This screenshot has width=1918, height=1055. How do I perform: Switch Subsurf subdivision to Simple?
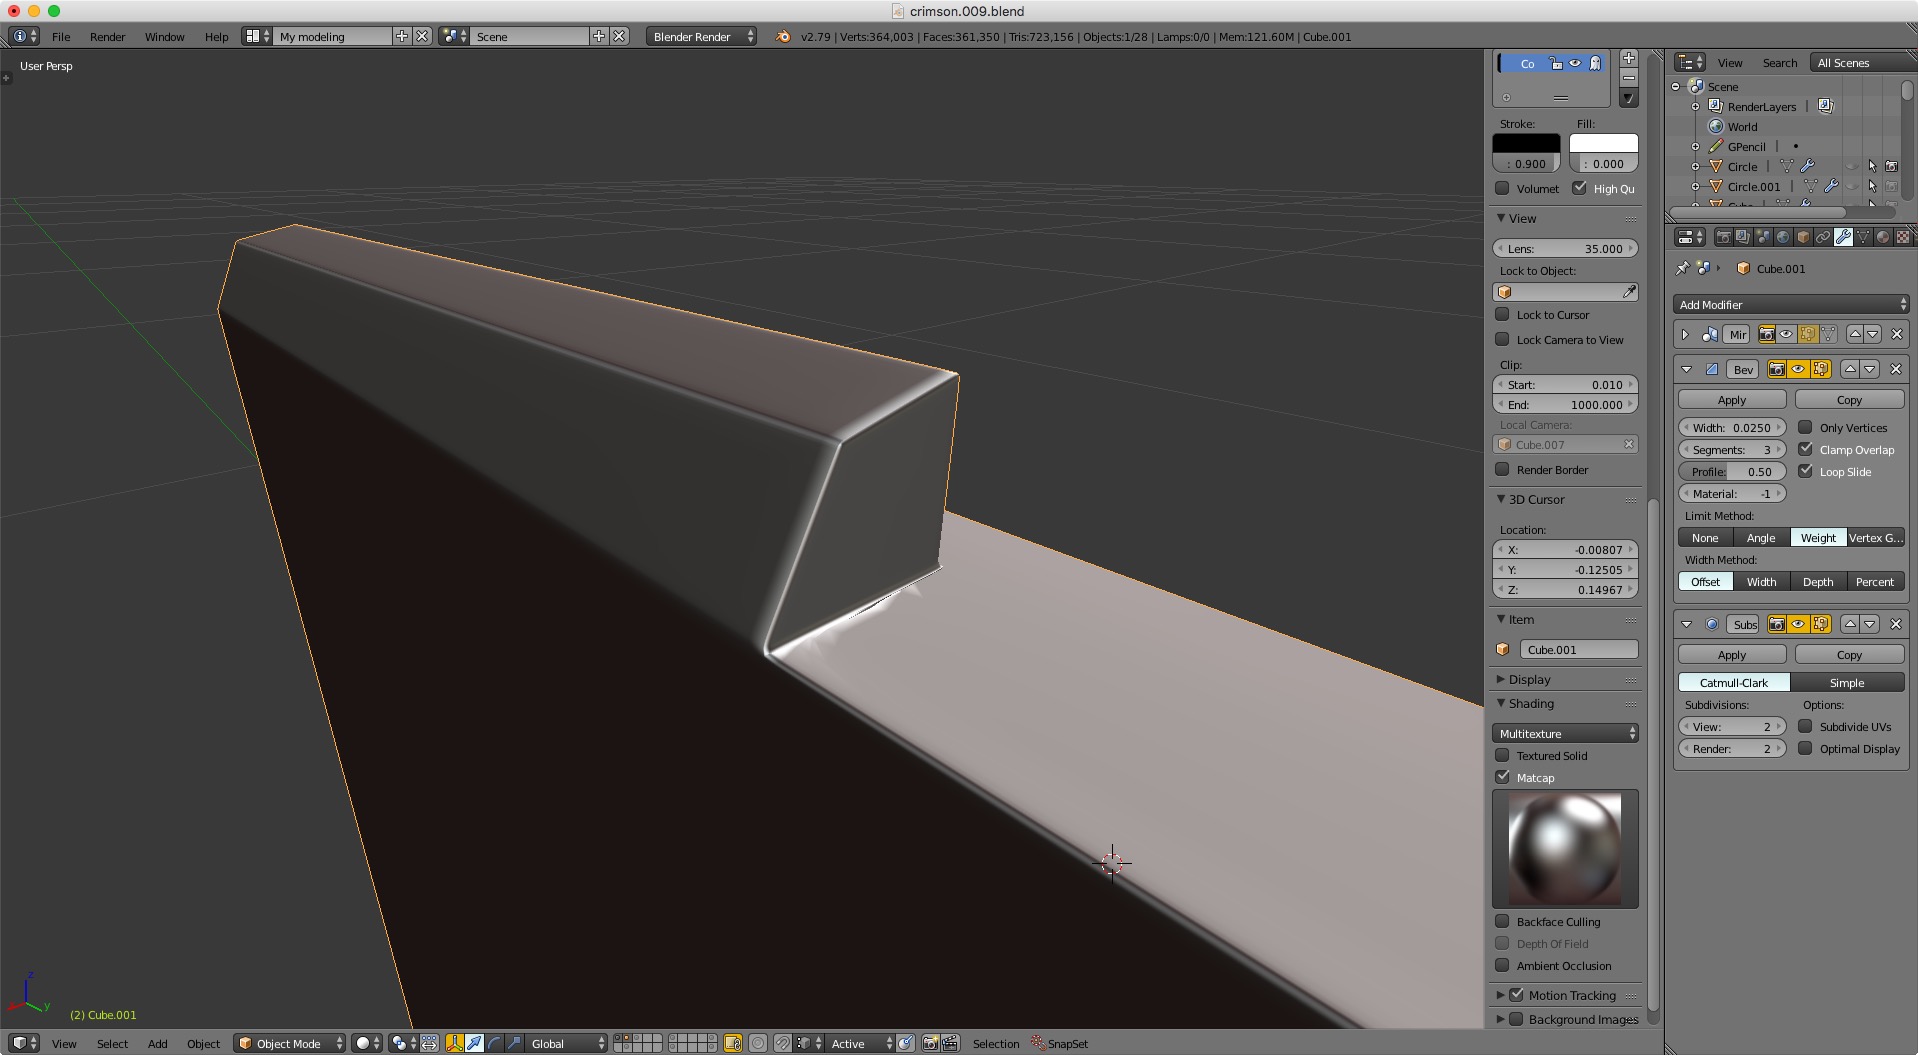coord(1848,682)
